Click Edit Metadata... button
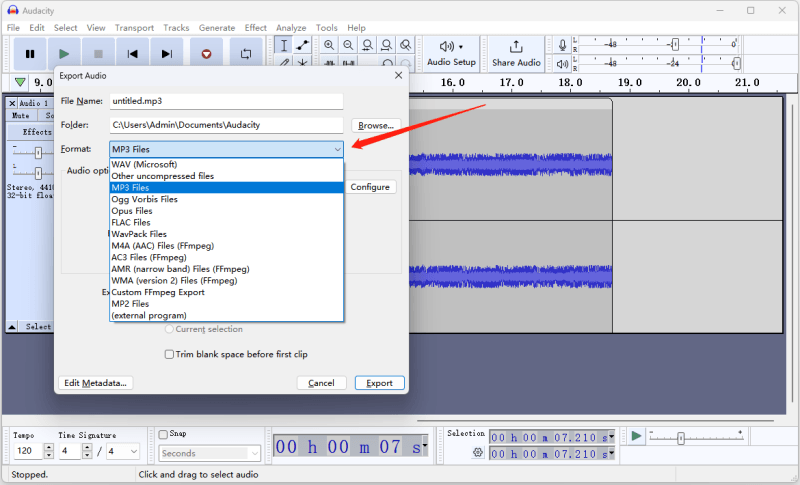800x485 pixels. point(95,383)
